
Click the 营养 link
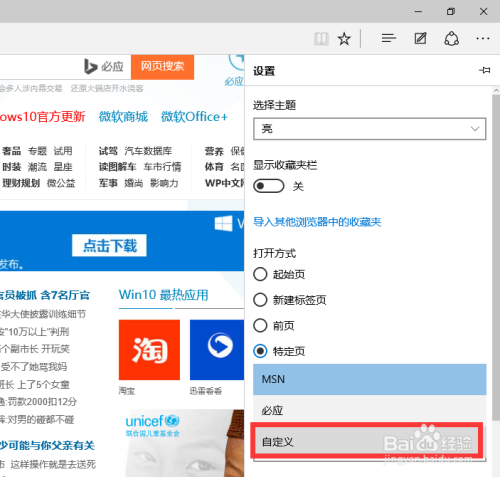point(214,151)
